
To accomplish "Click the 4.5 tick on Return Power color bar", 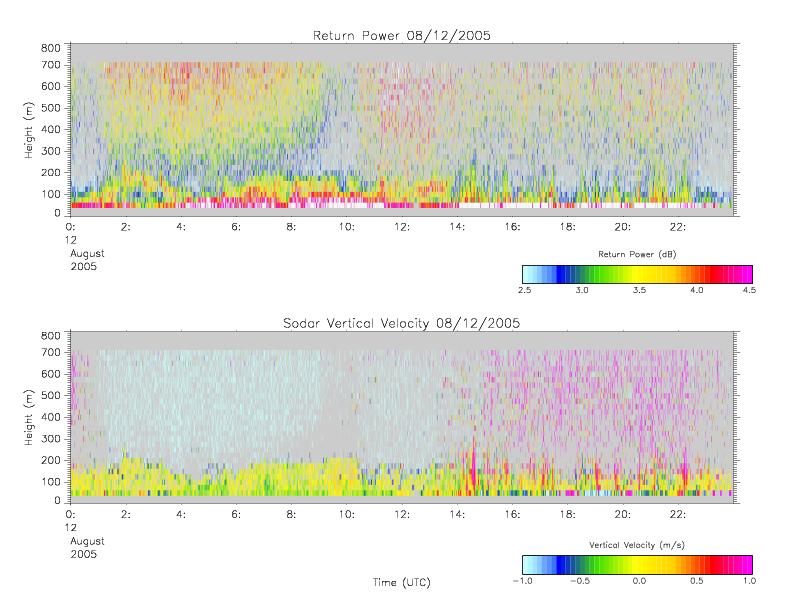I will (x=749, y=290).
